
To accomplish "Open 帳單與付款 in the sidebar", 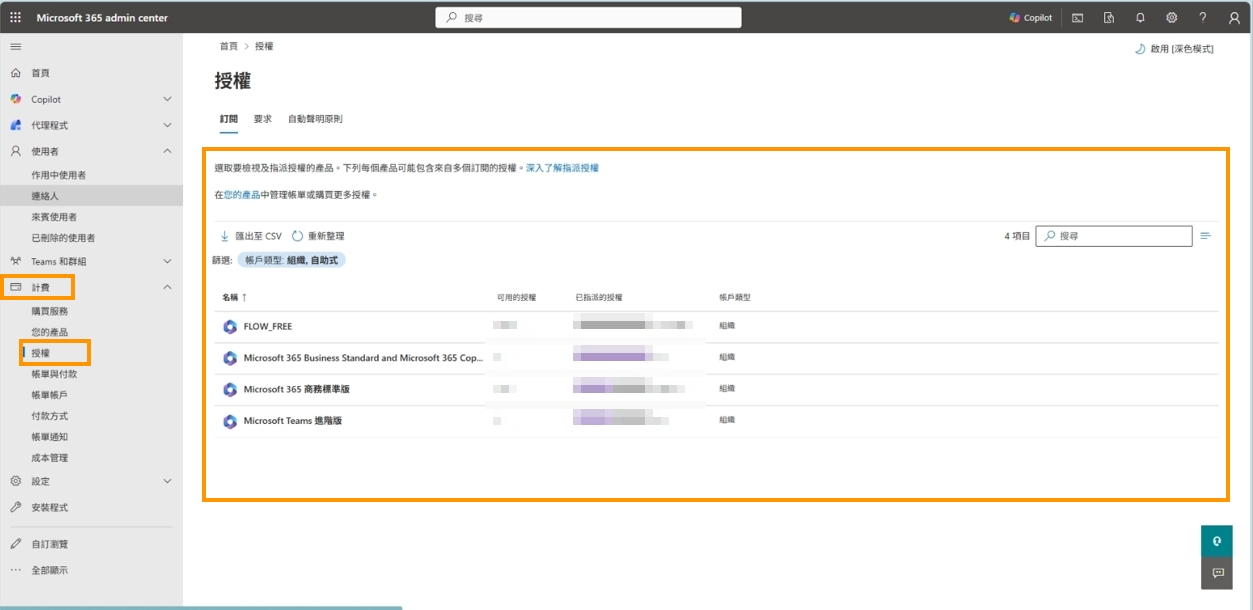I will (54, 373).
